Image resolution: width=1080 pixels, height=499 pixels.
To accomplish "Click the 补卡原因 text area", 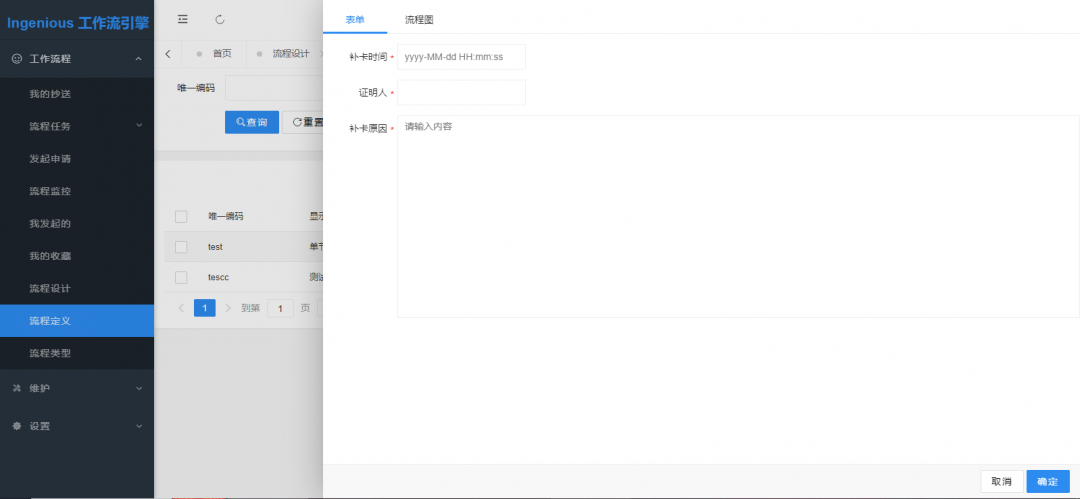I will tap(738, 216).
